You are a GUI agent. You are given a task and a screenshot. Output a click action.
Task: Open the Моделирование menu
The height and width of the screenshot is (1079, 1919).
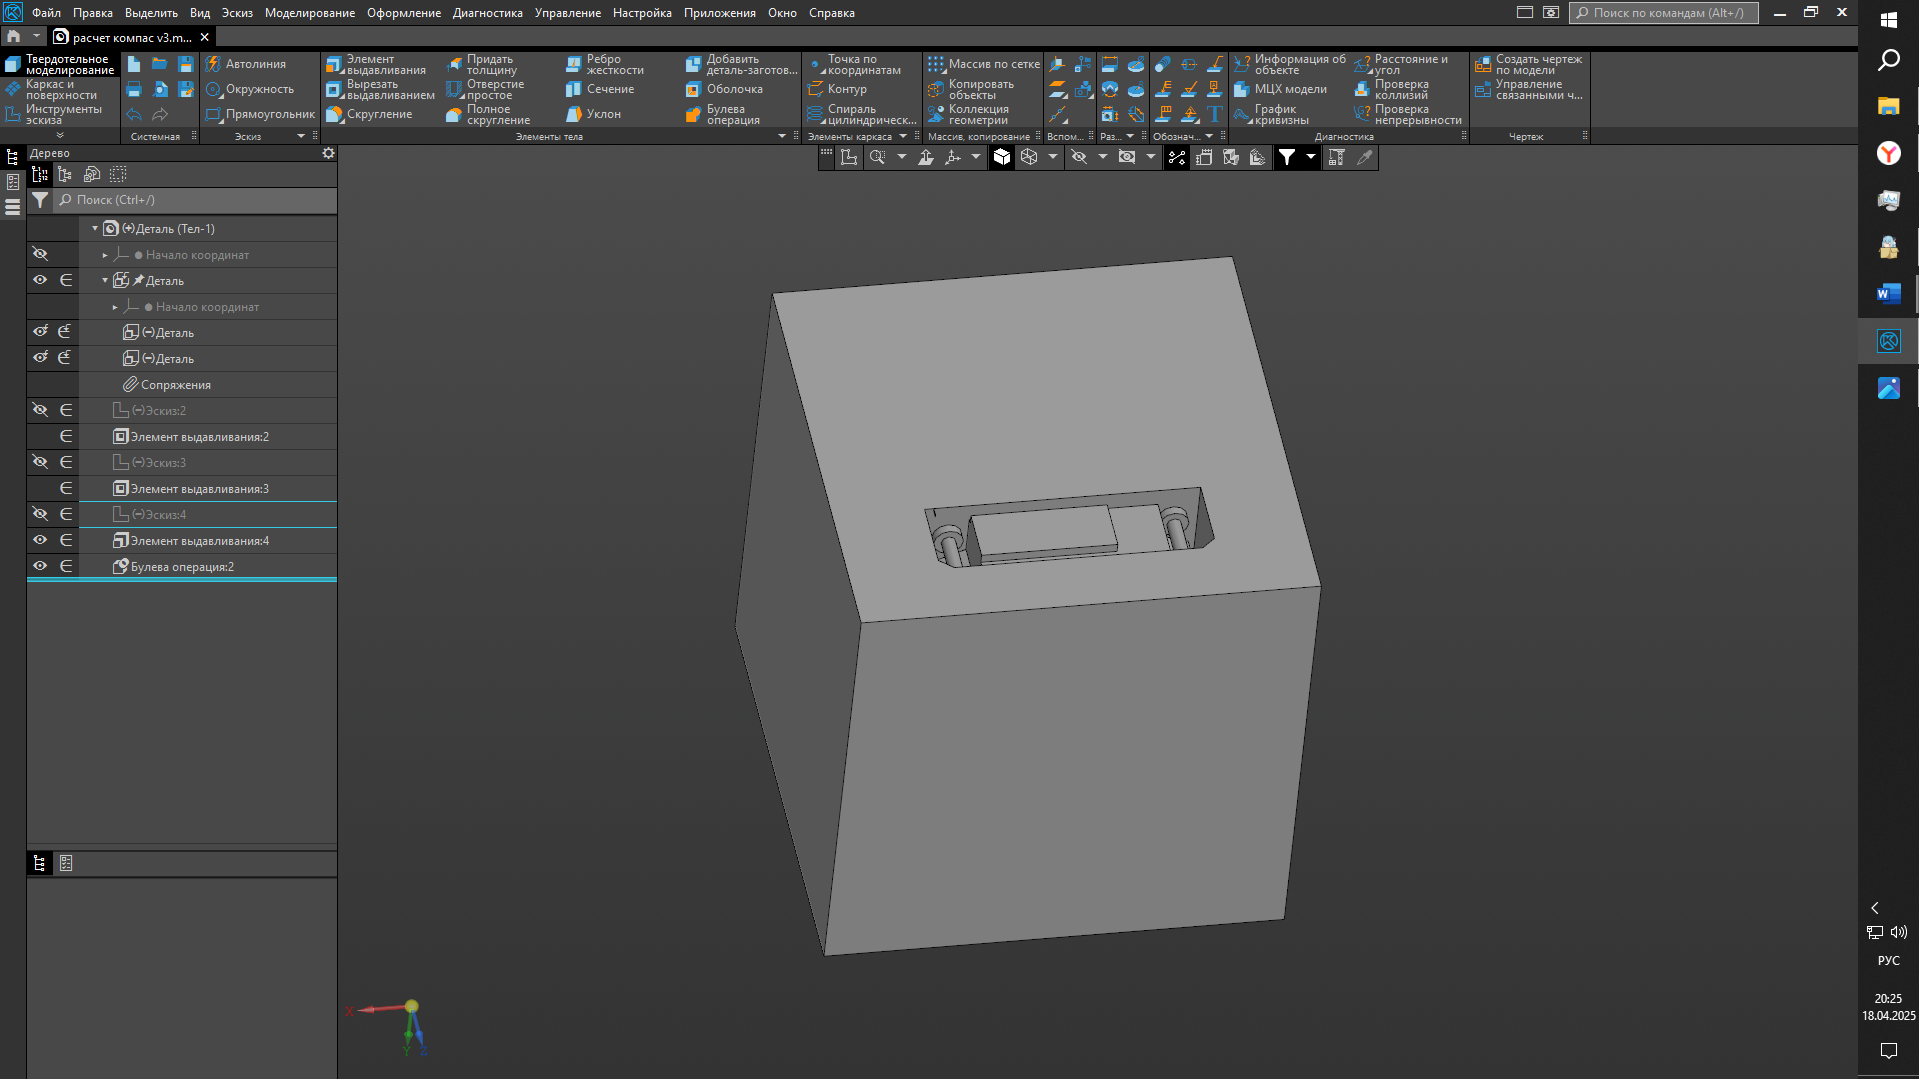click(309, 13)
